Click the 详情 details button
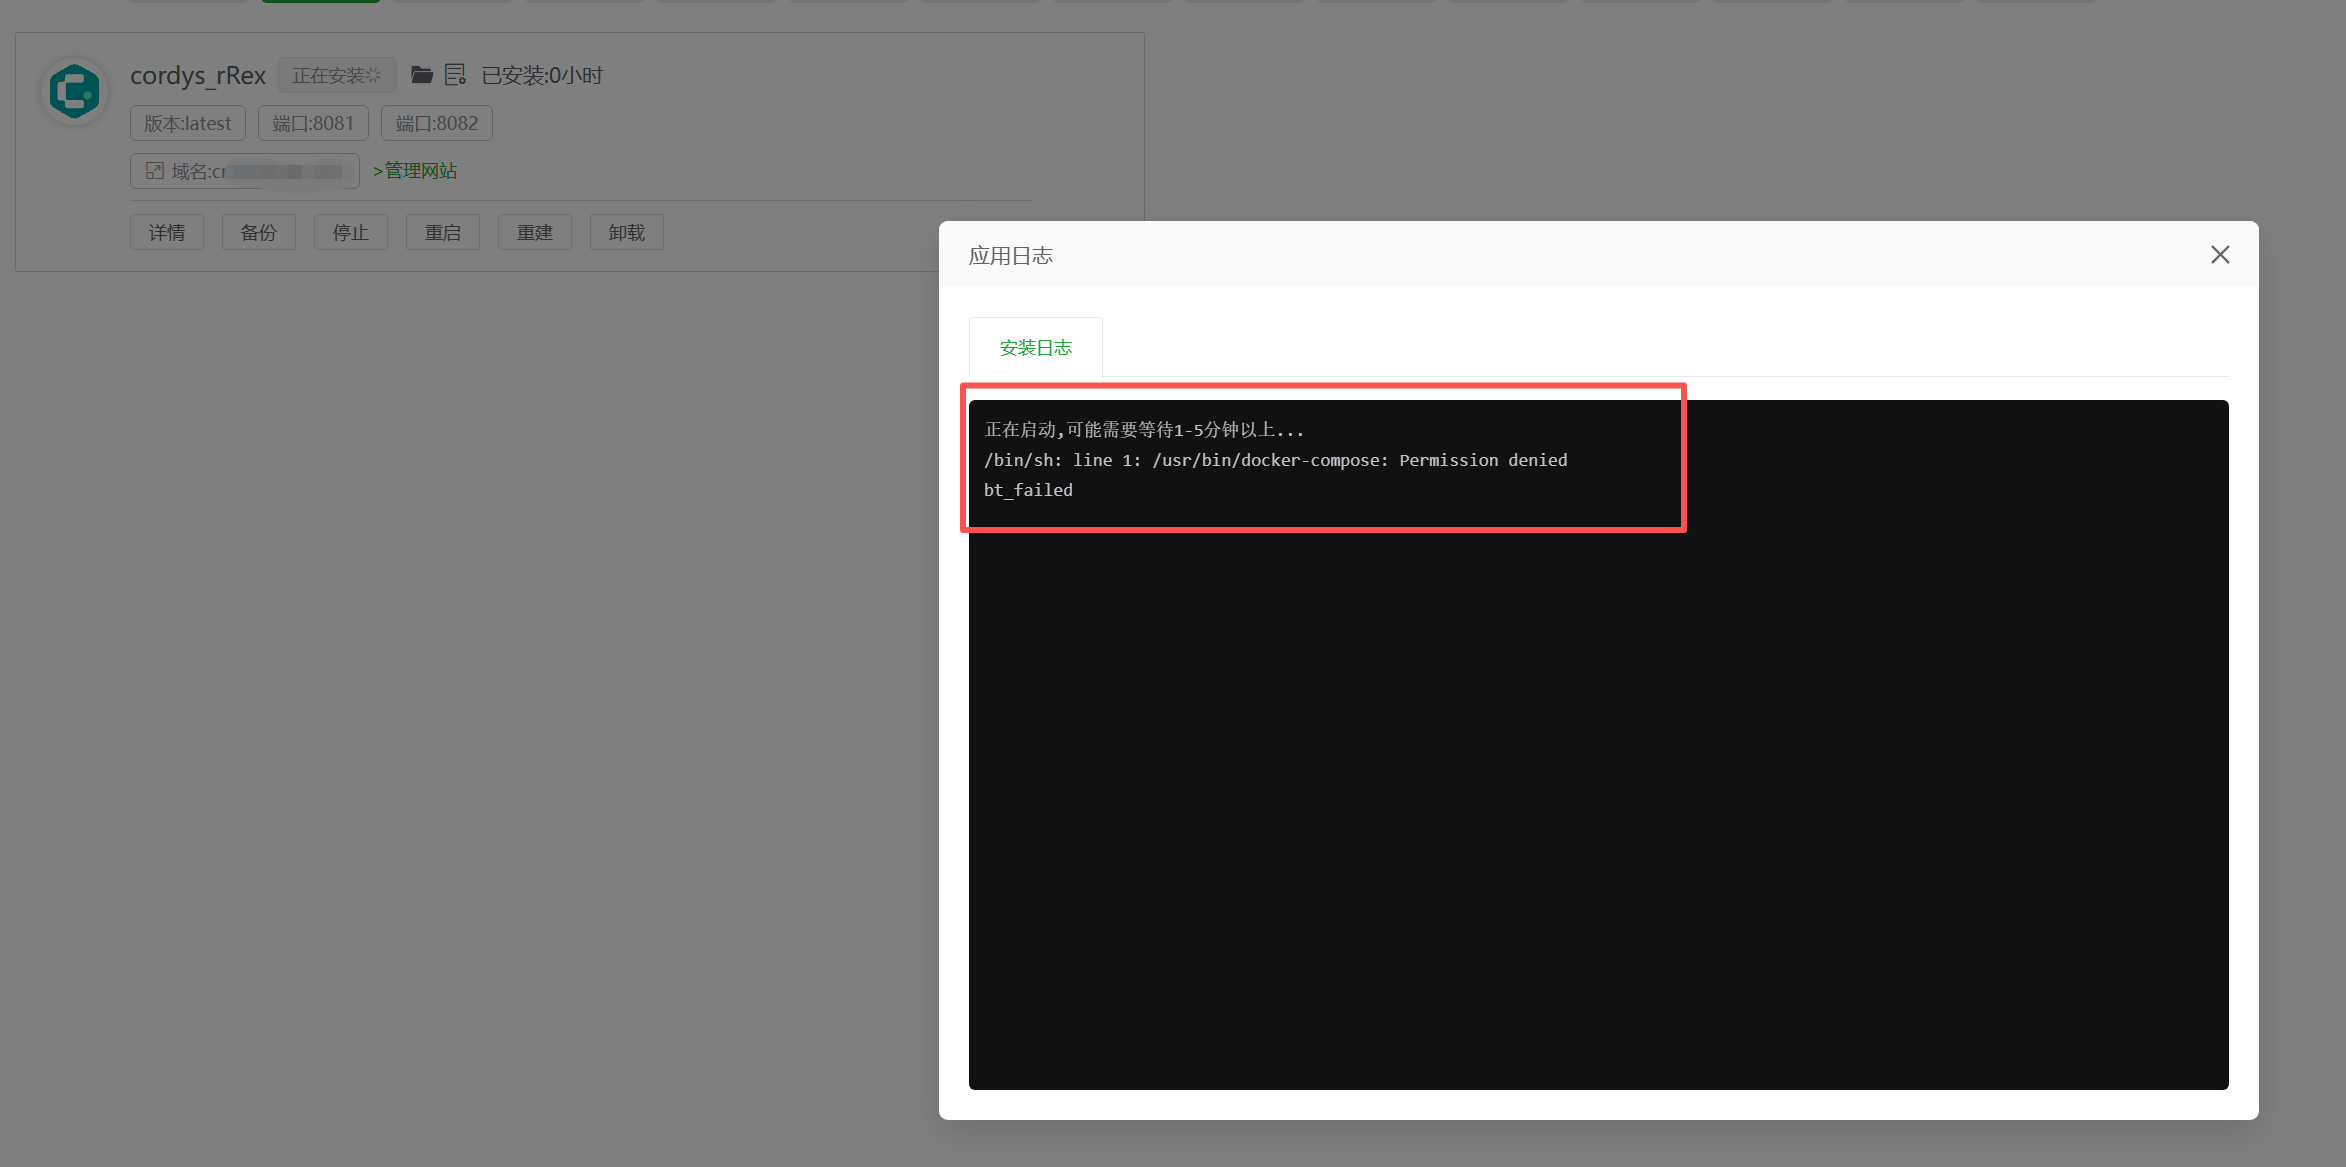This screenshot has height=1167, width=2346. pos(166,231)
